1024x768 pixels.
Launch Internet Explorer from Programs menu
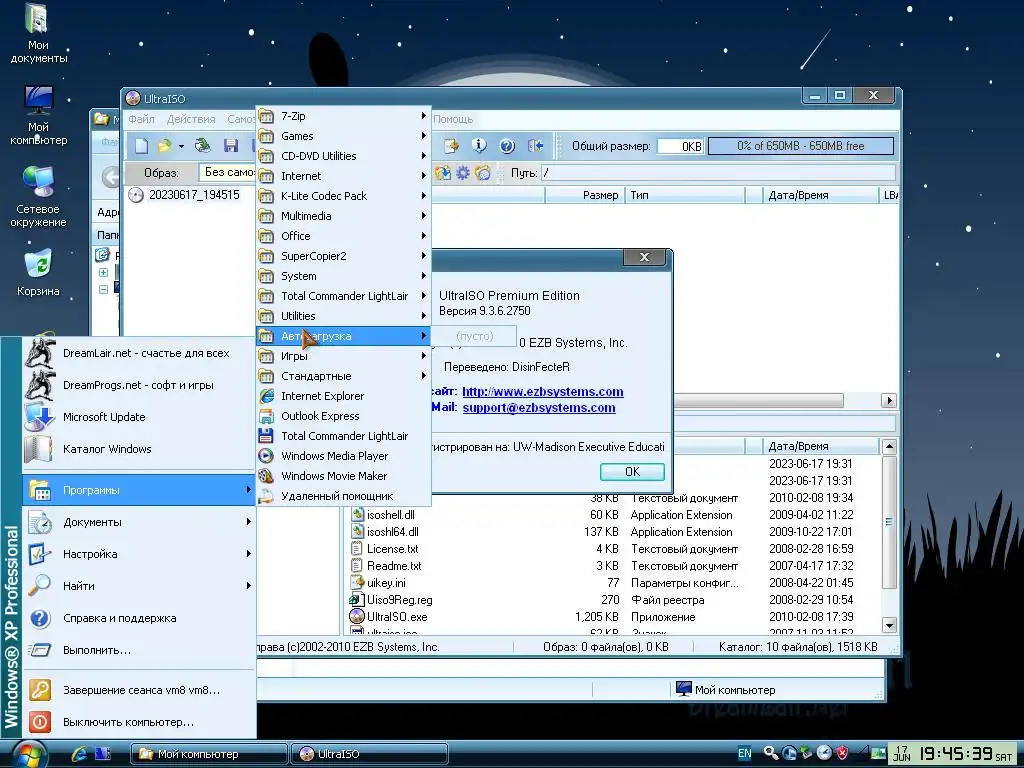[343, 396]
